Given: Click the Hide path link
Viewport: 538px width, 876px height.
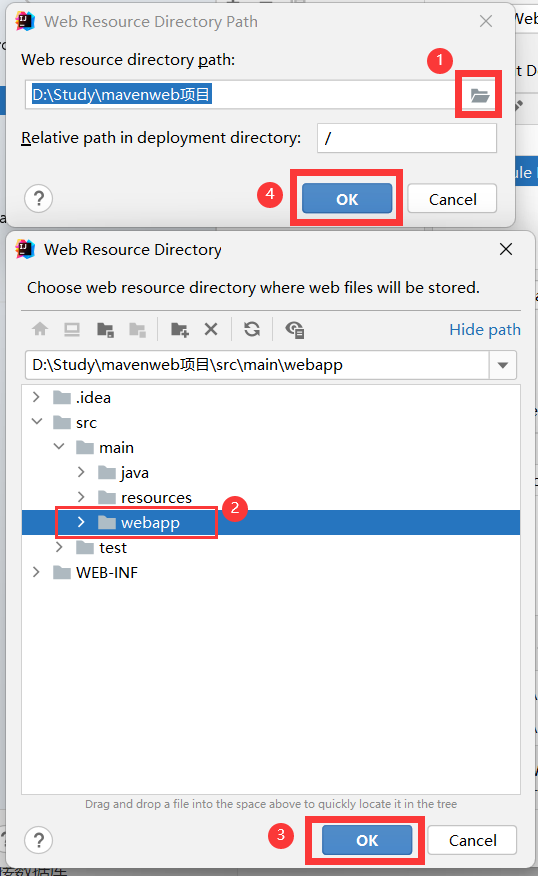Looking at the screenshot, I should [485, 330].
